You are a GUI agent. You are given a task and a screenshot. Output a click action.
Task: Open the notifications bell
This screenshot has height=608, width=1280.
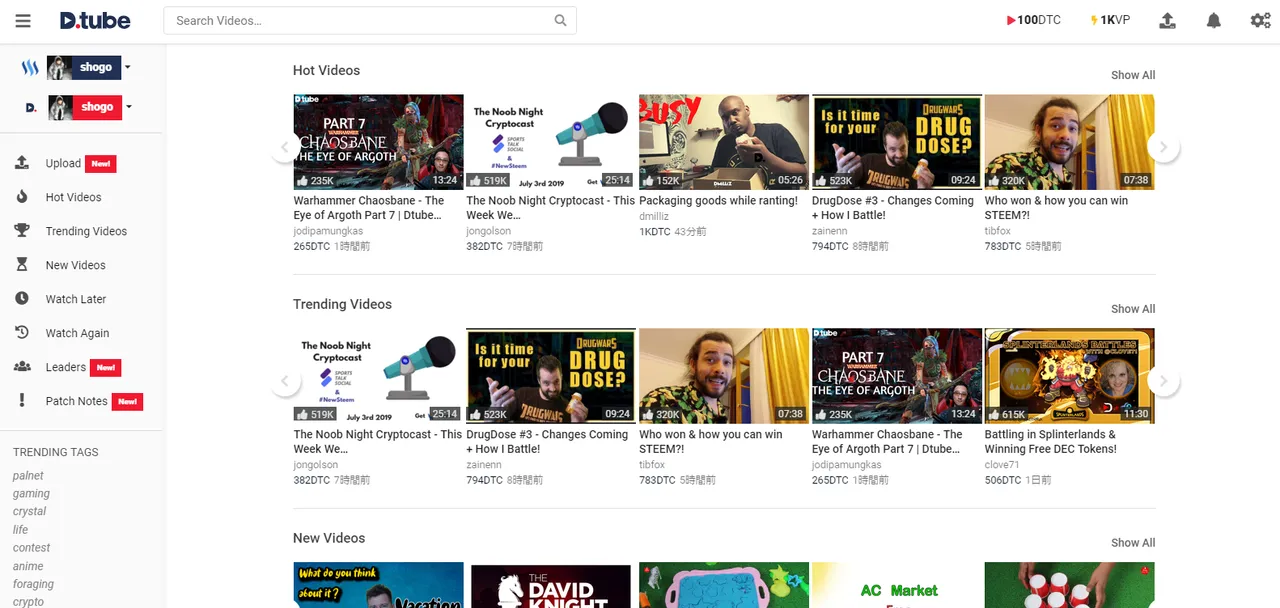[1214, 20]
